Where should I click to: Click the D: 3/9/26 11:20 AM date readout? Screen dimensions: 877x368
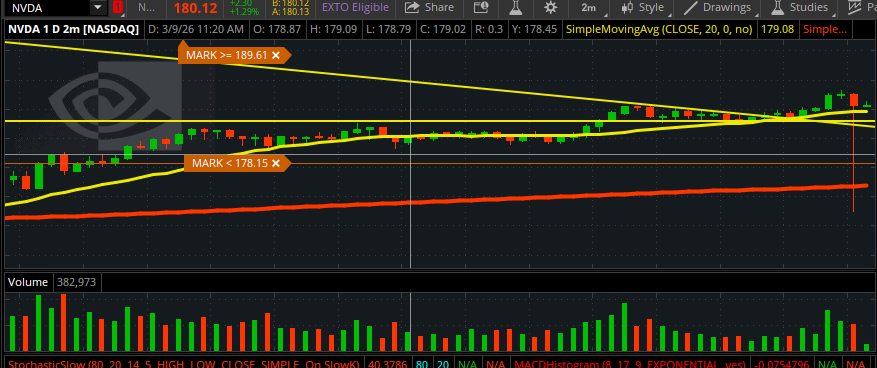tap(196, 29)
